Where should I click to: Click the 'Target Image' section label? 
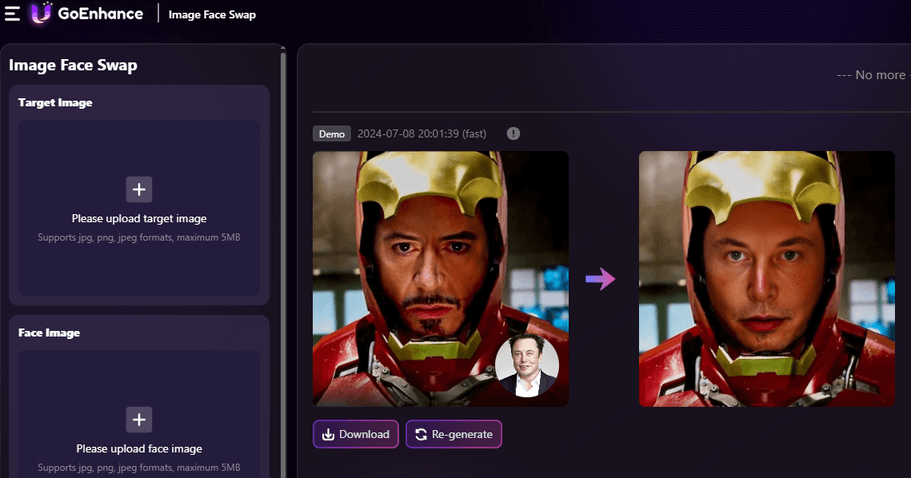55,102
